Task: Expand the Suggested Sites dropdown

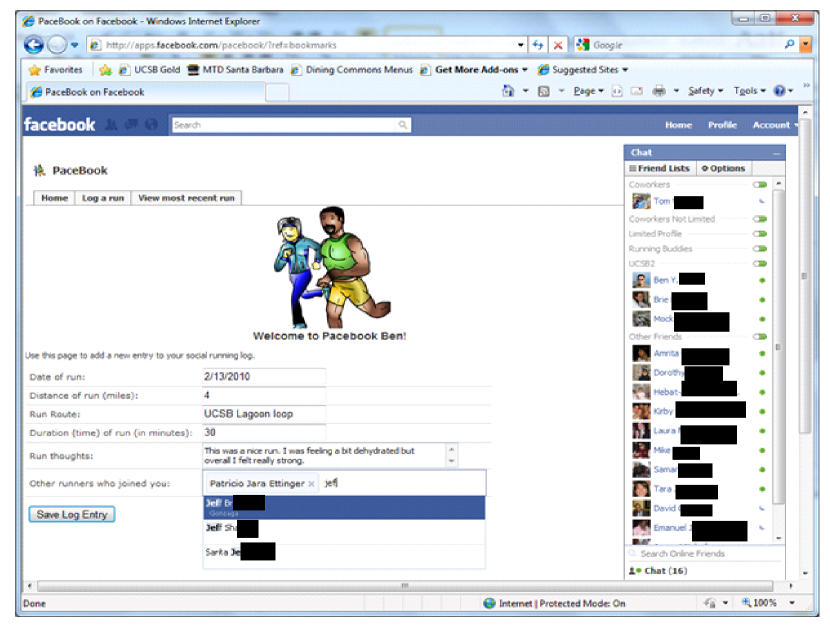Action: pos(625,70)
